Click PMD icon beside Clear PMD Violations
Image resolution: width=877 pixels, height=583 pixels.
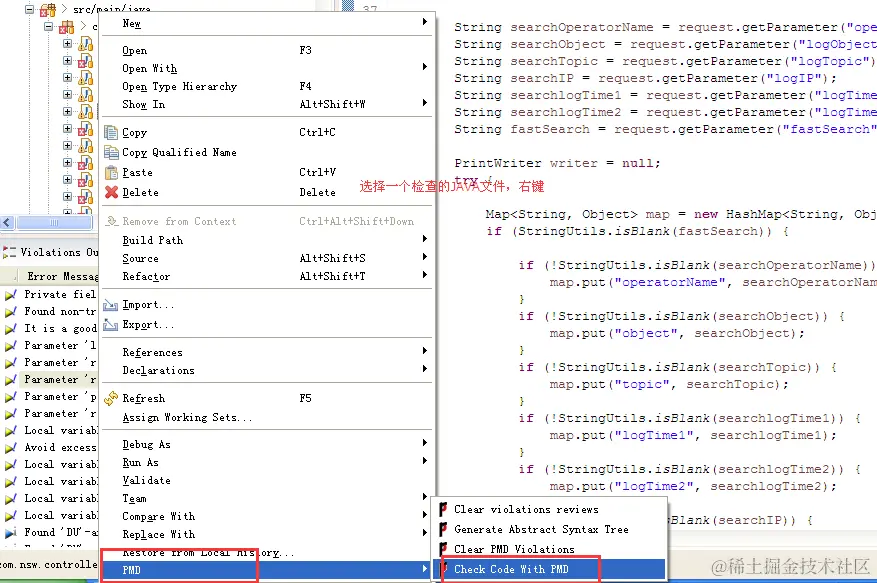[443, 549]
